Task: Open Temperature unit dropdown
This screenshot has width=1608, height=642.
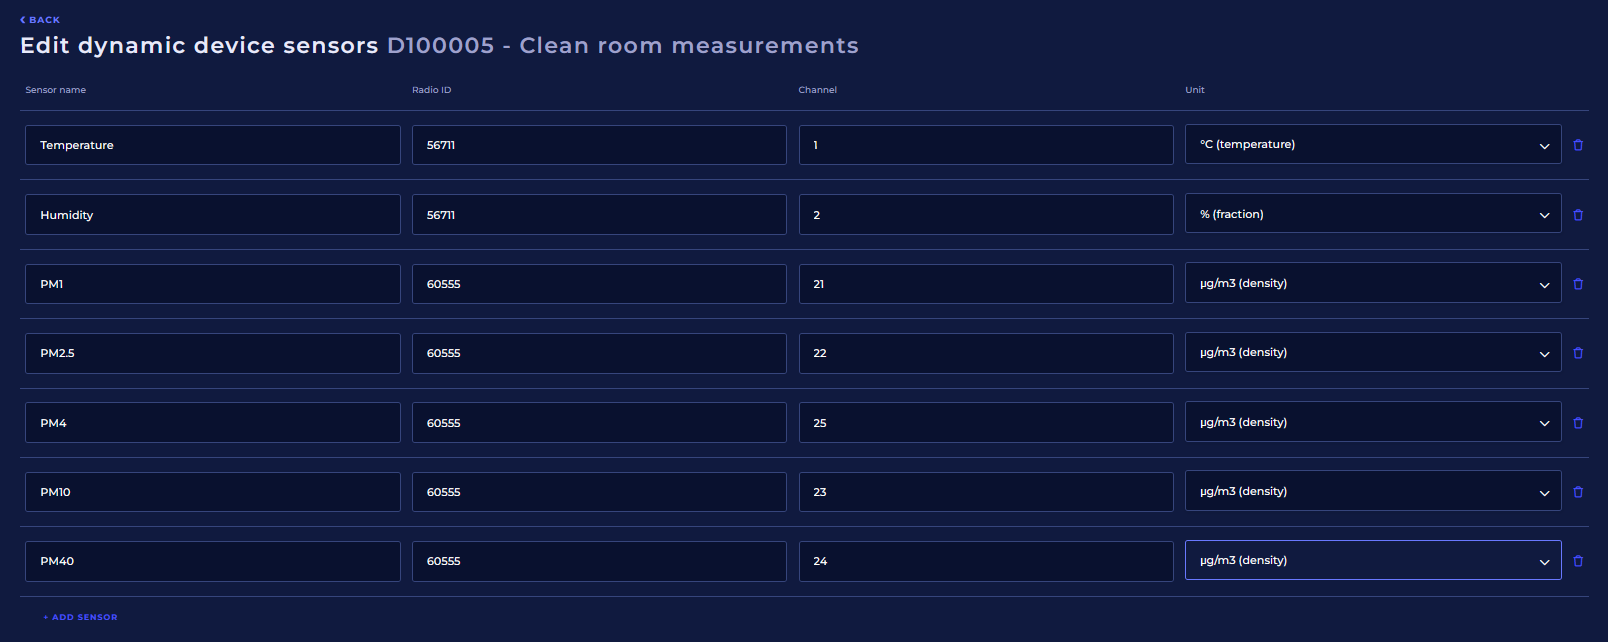Action: 1372,145
